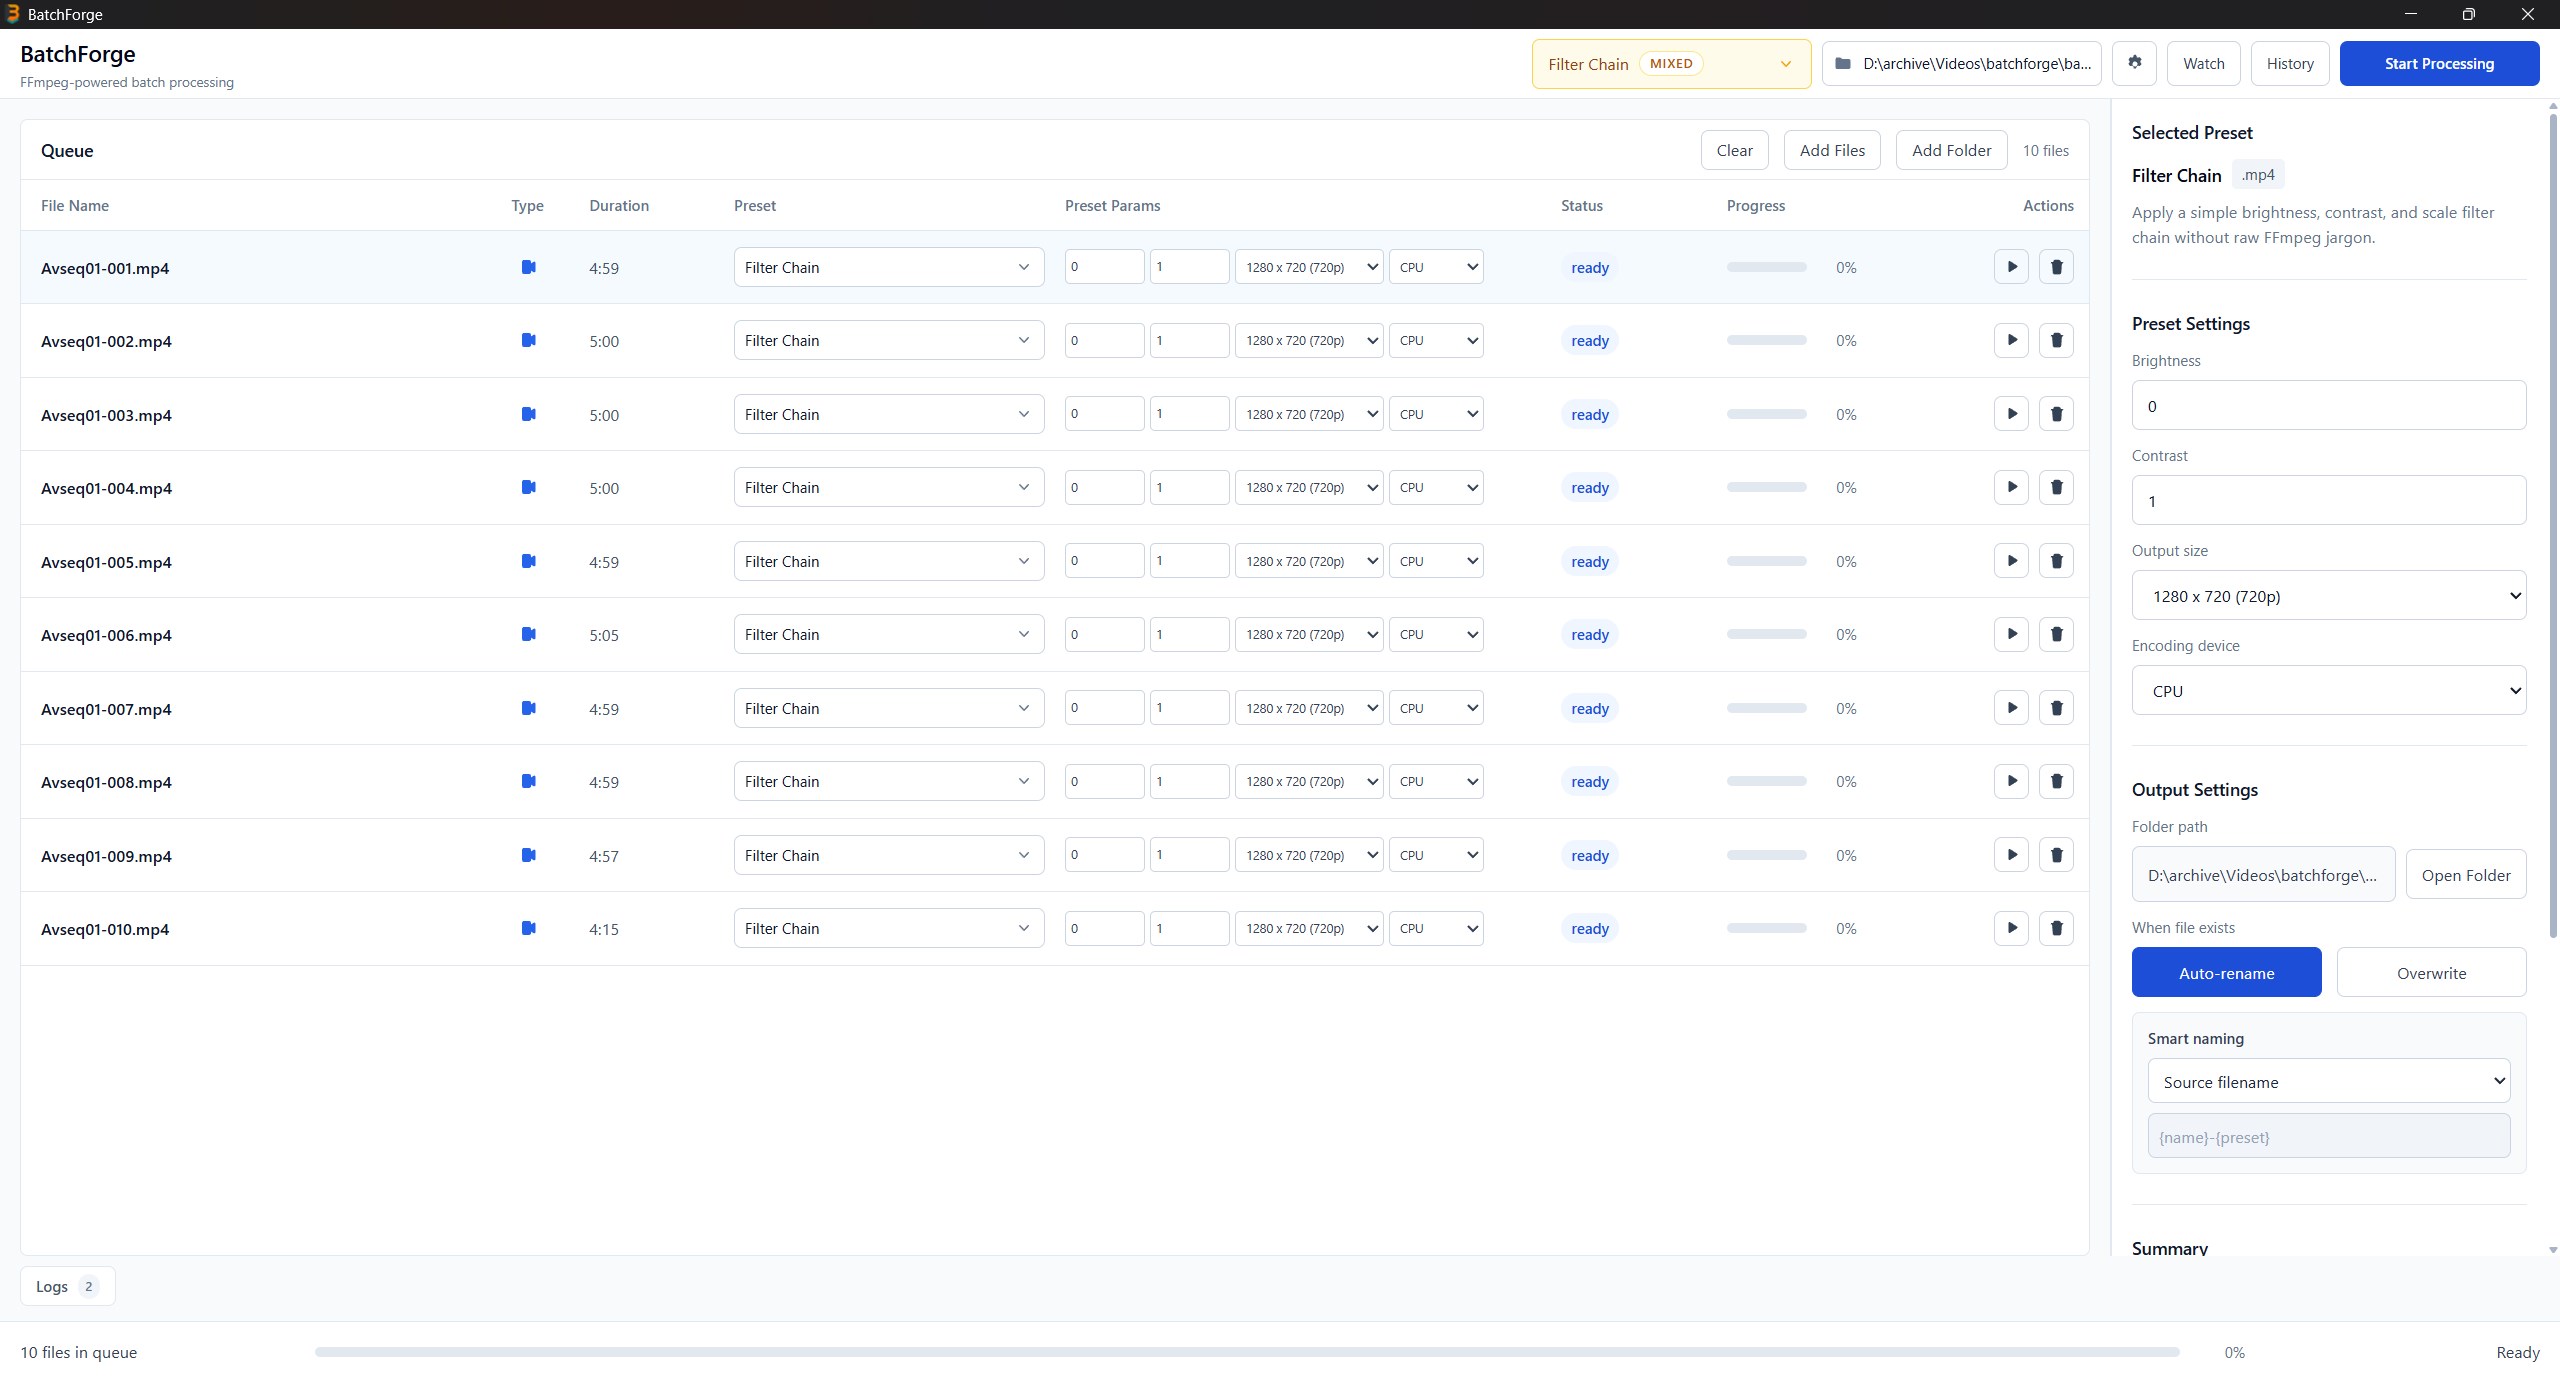Viewport: 2560px width, 1380px height.
Task: Click the play icon for Avseq01-007.mp4
Action: (x=2011, y=708)
